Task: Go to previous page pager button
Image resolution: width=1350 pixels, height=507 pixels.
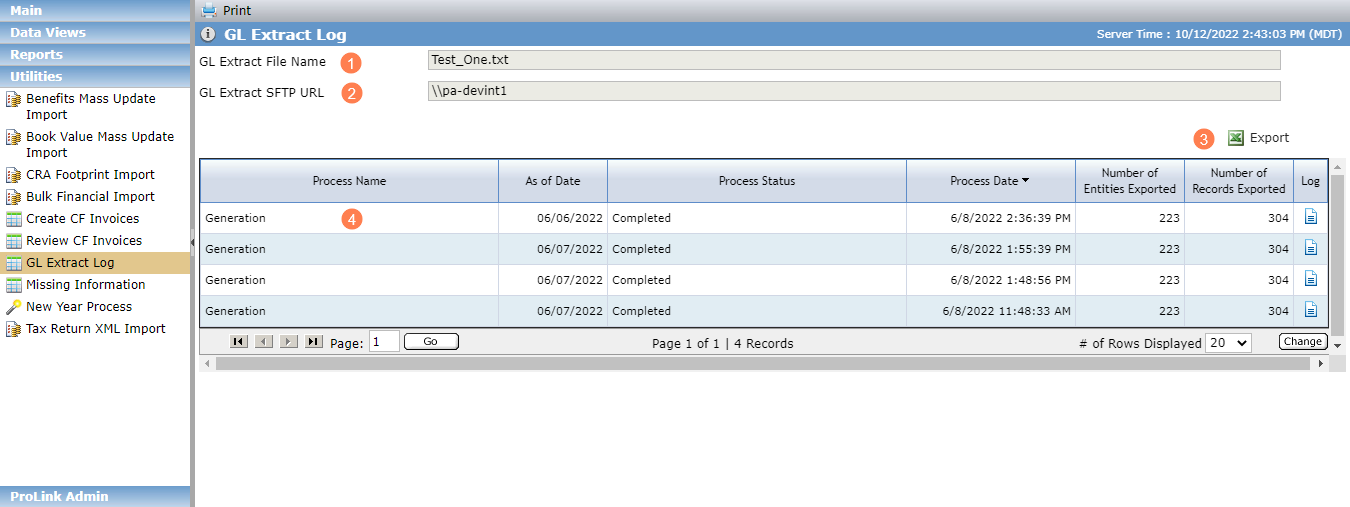Action: [x=264, y=342]
